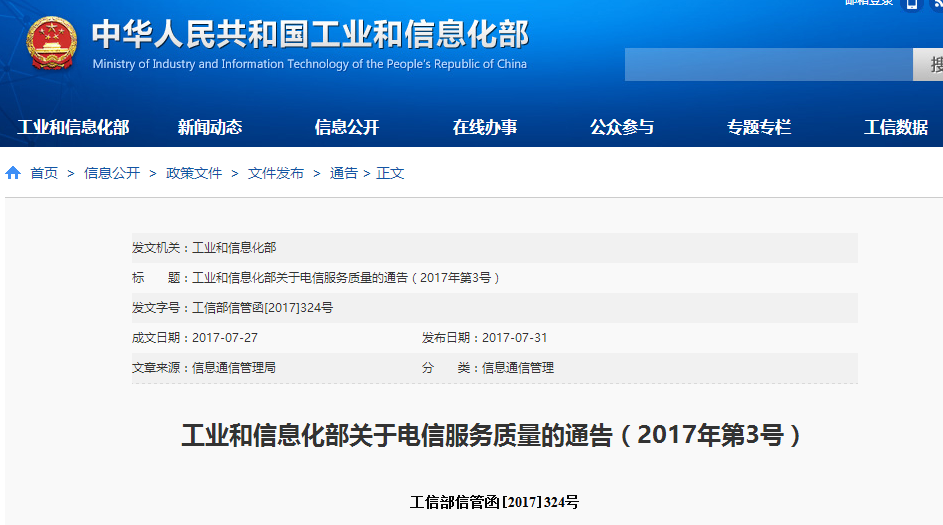The height and width of the screenshot is (525, 943).
Task: Click 成文日期：2017-07-27 text
Action: click(195, 338)
